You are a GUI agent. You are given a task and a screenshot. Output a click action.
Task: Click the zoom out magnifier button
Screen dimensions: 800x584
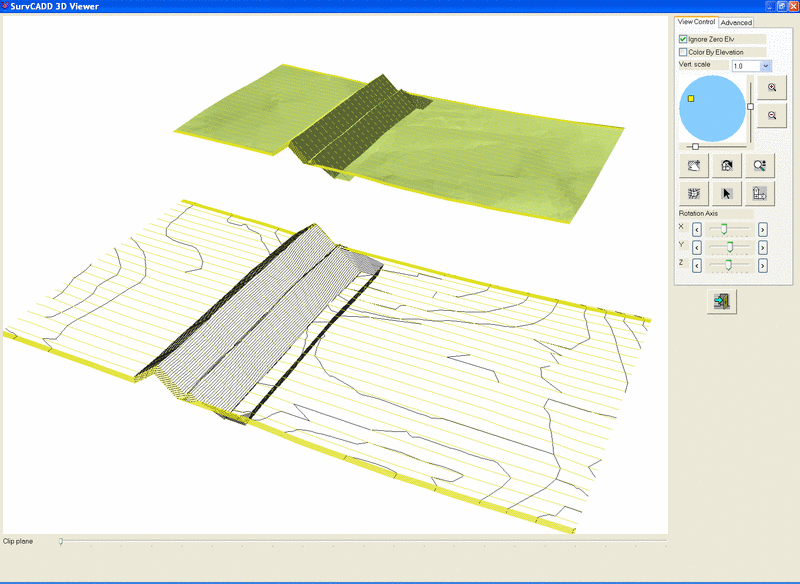[772, 115]
